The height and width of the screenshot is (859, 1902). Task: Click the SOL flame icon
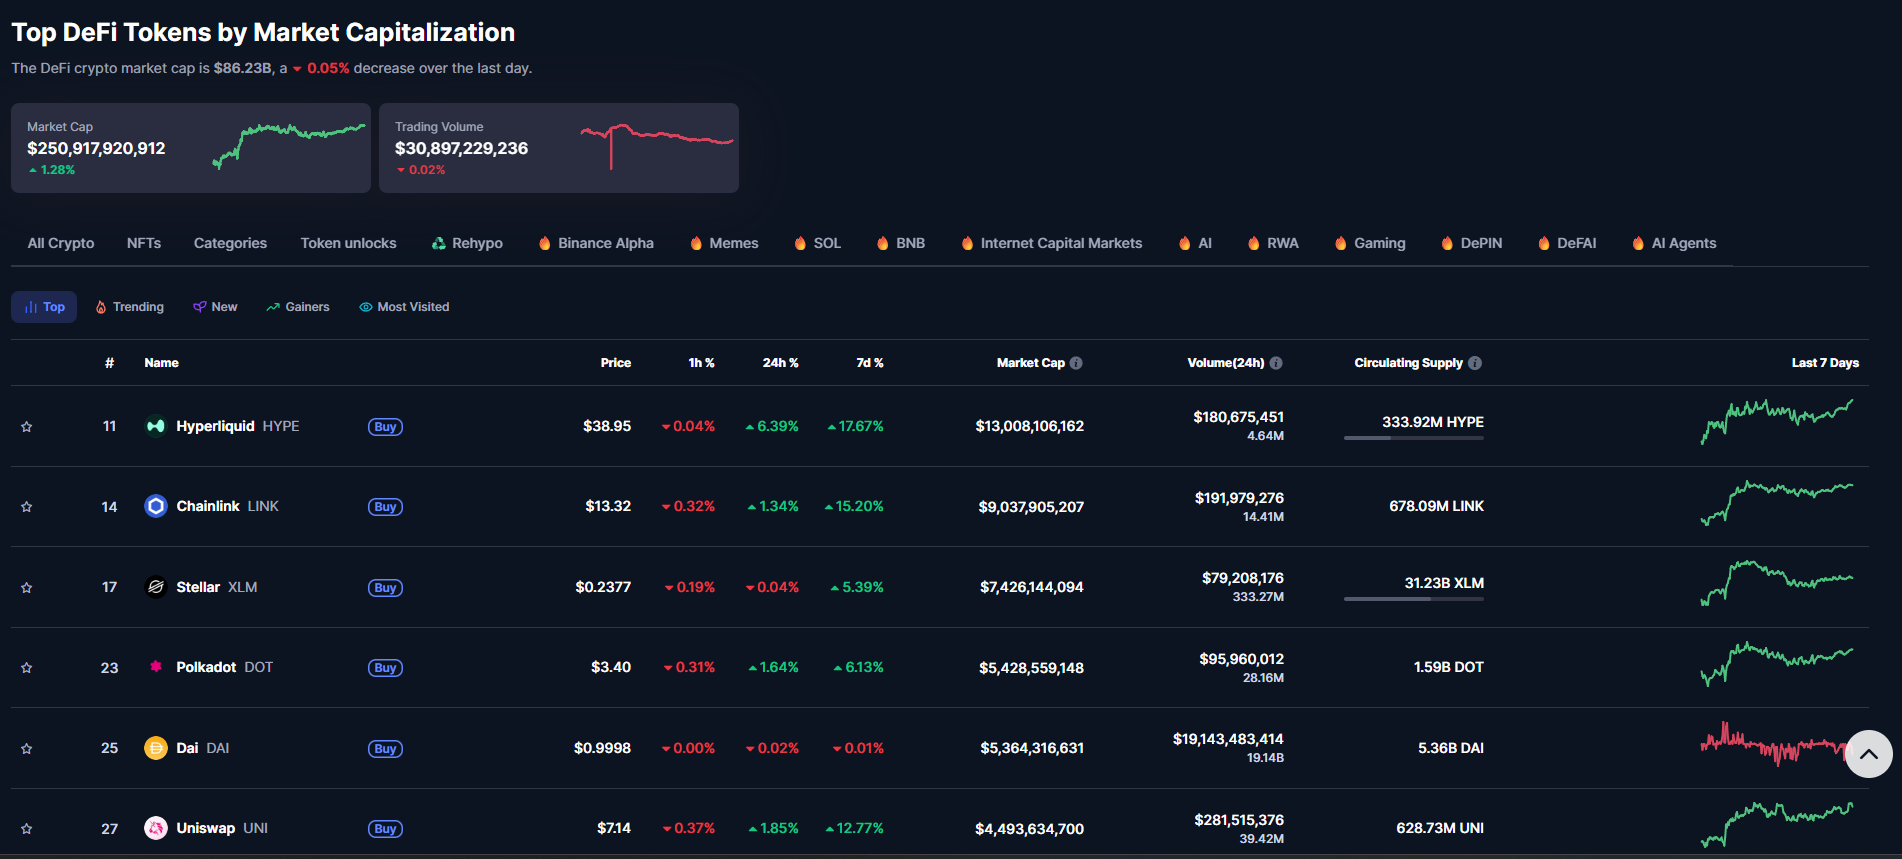[800, 243]
